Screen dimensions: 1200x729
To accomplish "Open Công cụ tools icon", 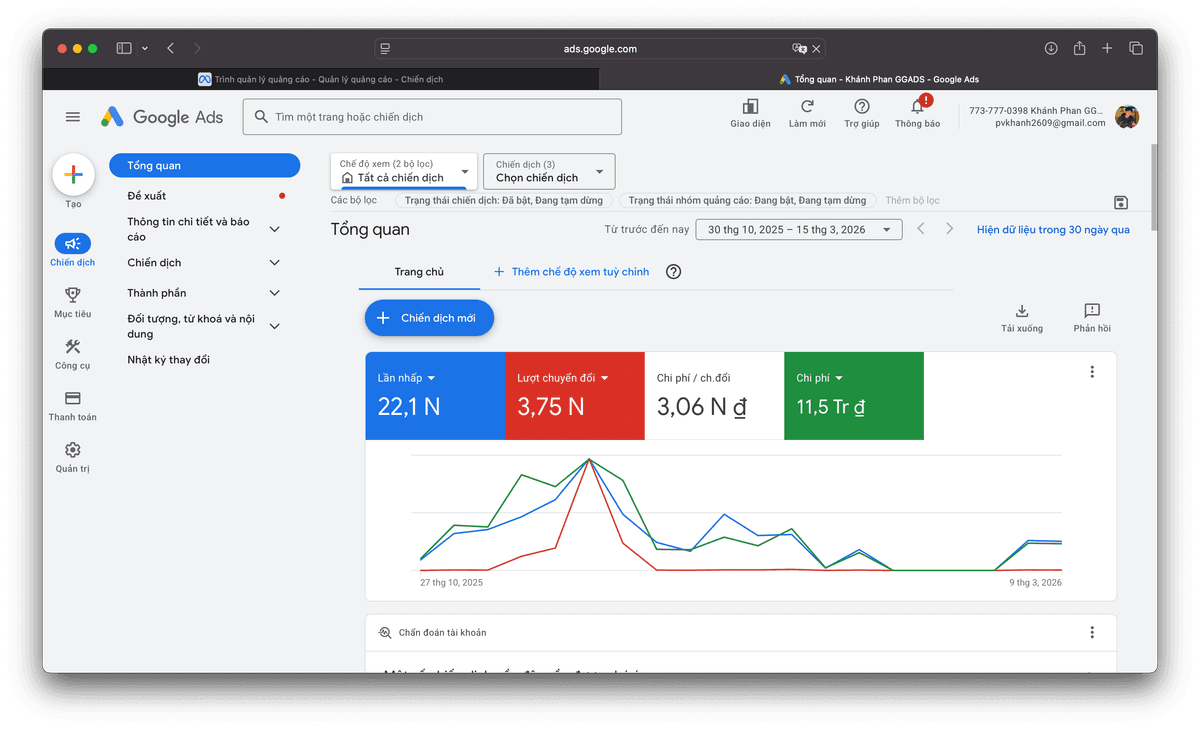I will (x=73, y=347).
